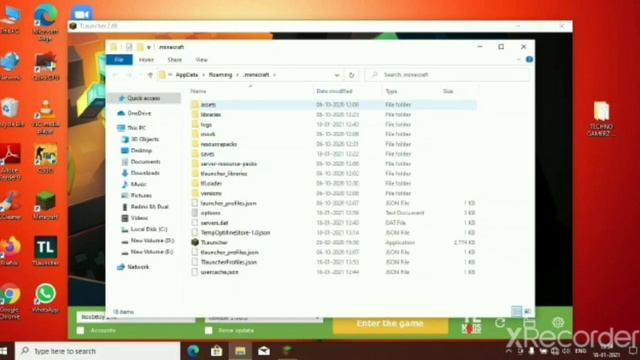Open Downloads in navigation pane
This screenshot has height=360, width=640.
click(x=145, y=173)
